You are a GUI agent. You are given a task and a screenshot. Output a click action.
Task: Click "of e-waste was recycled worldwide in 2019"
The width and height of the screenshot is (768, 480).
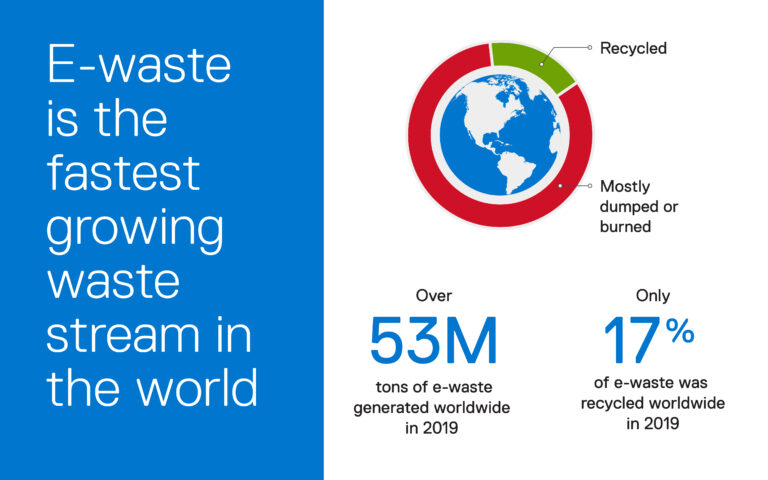[x=652, y=403]
